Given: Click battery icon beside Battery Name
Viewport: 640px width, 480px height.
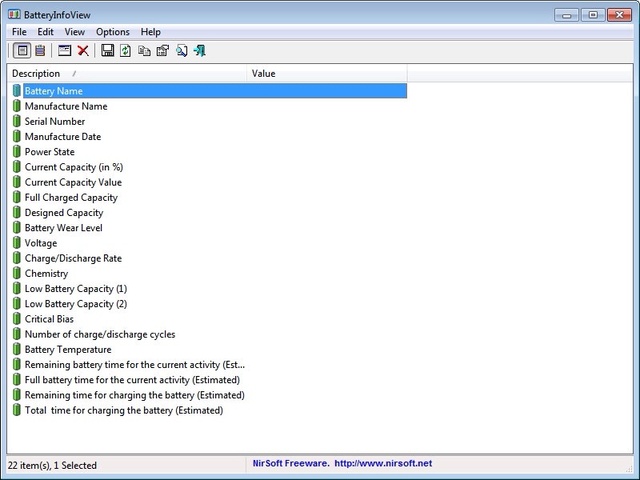Looking at the screenshot, I should (16, 91).
